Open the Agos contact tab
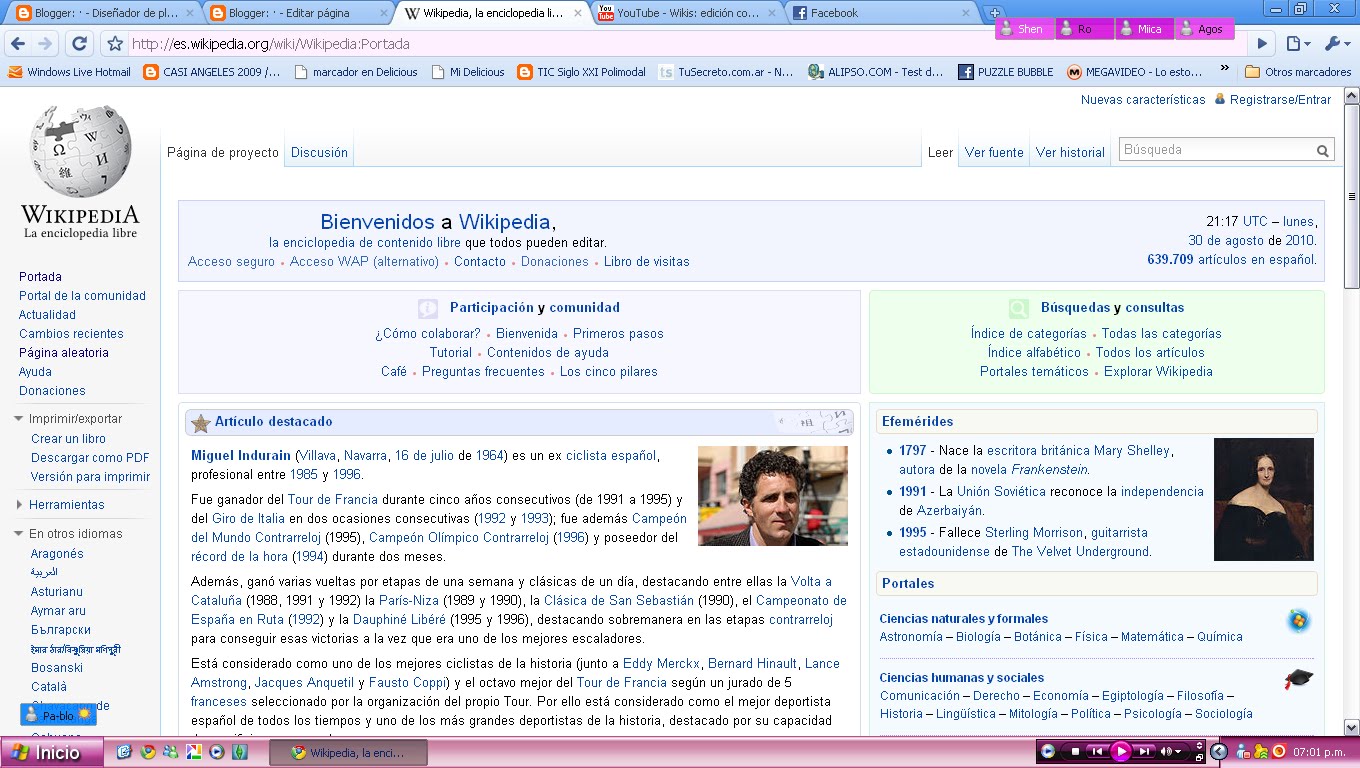The width and height of the screenshot is (1360, 768). click(1204, 29)
